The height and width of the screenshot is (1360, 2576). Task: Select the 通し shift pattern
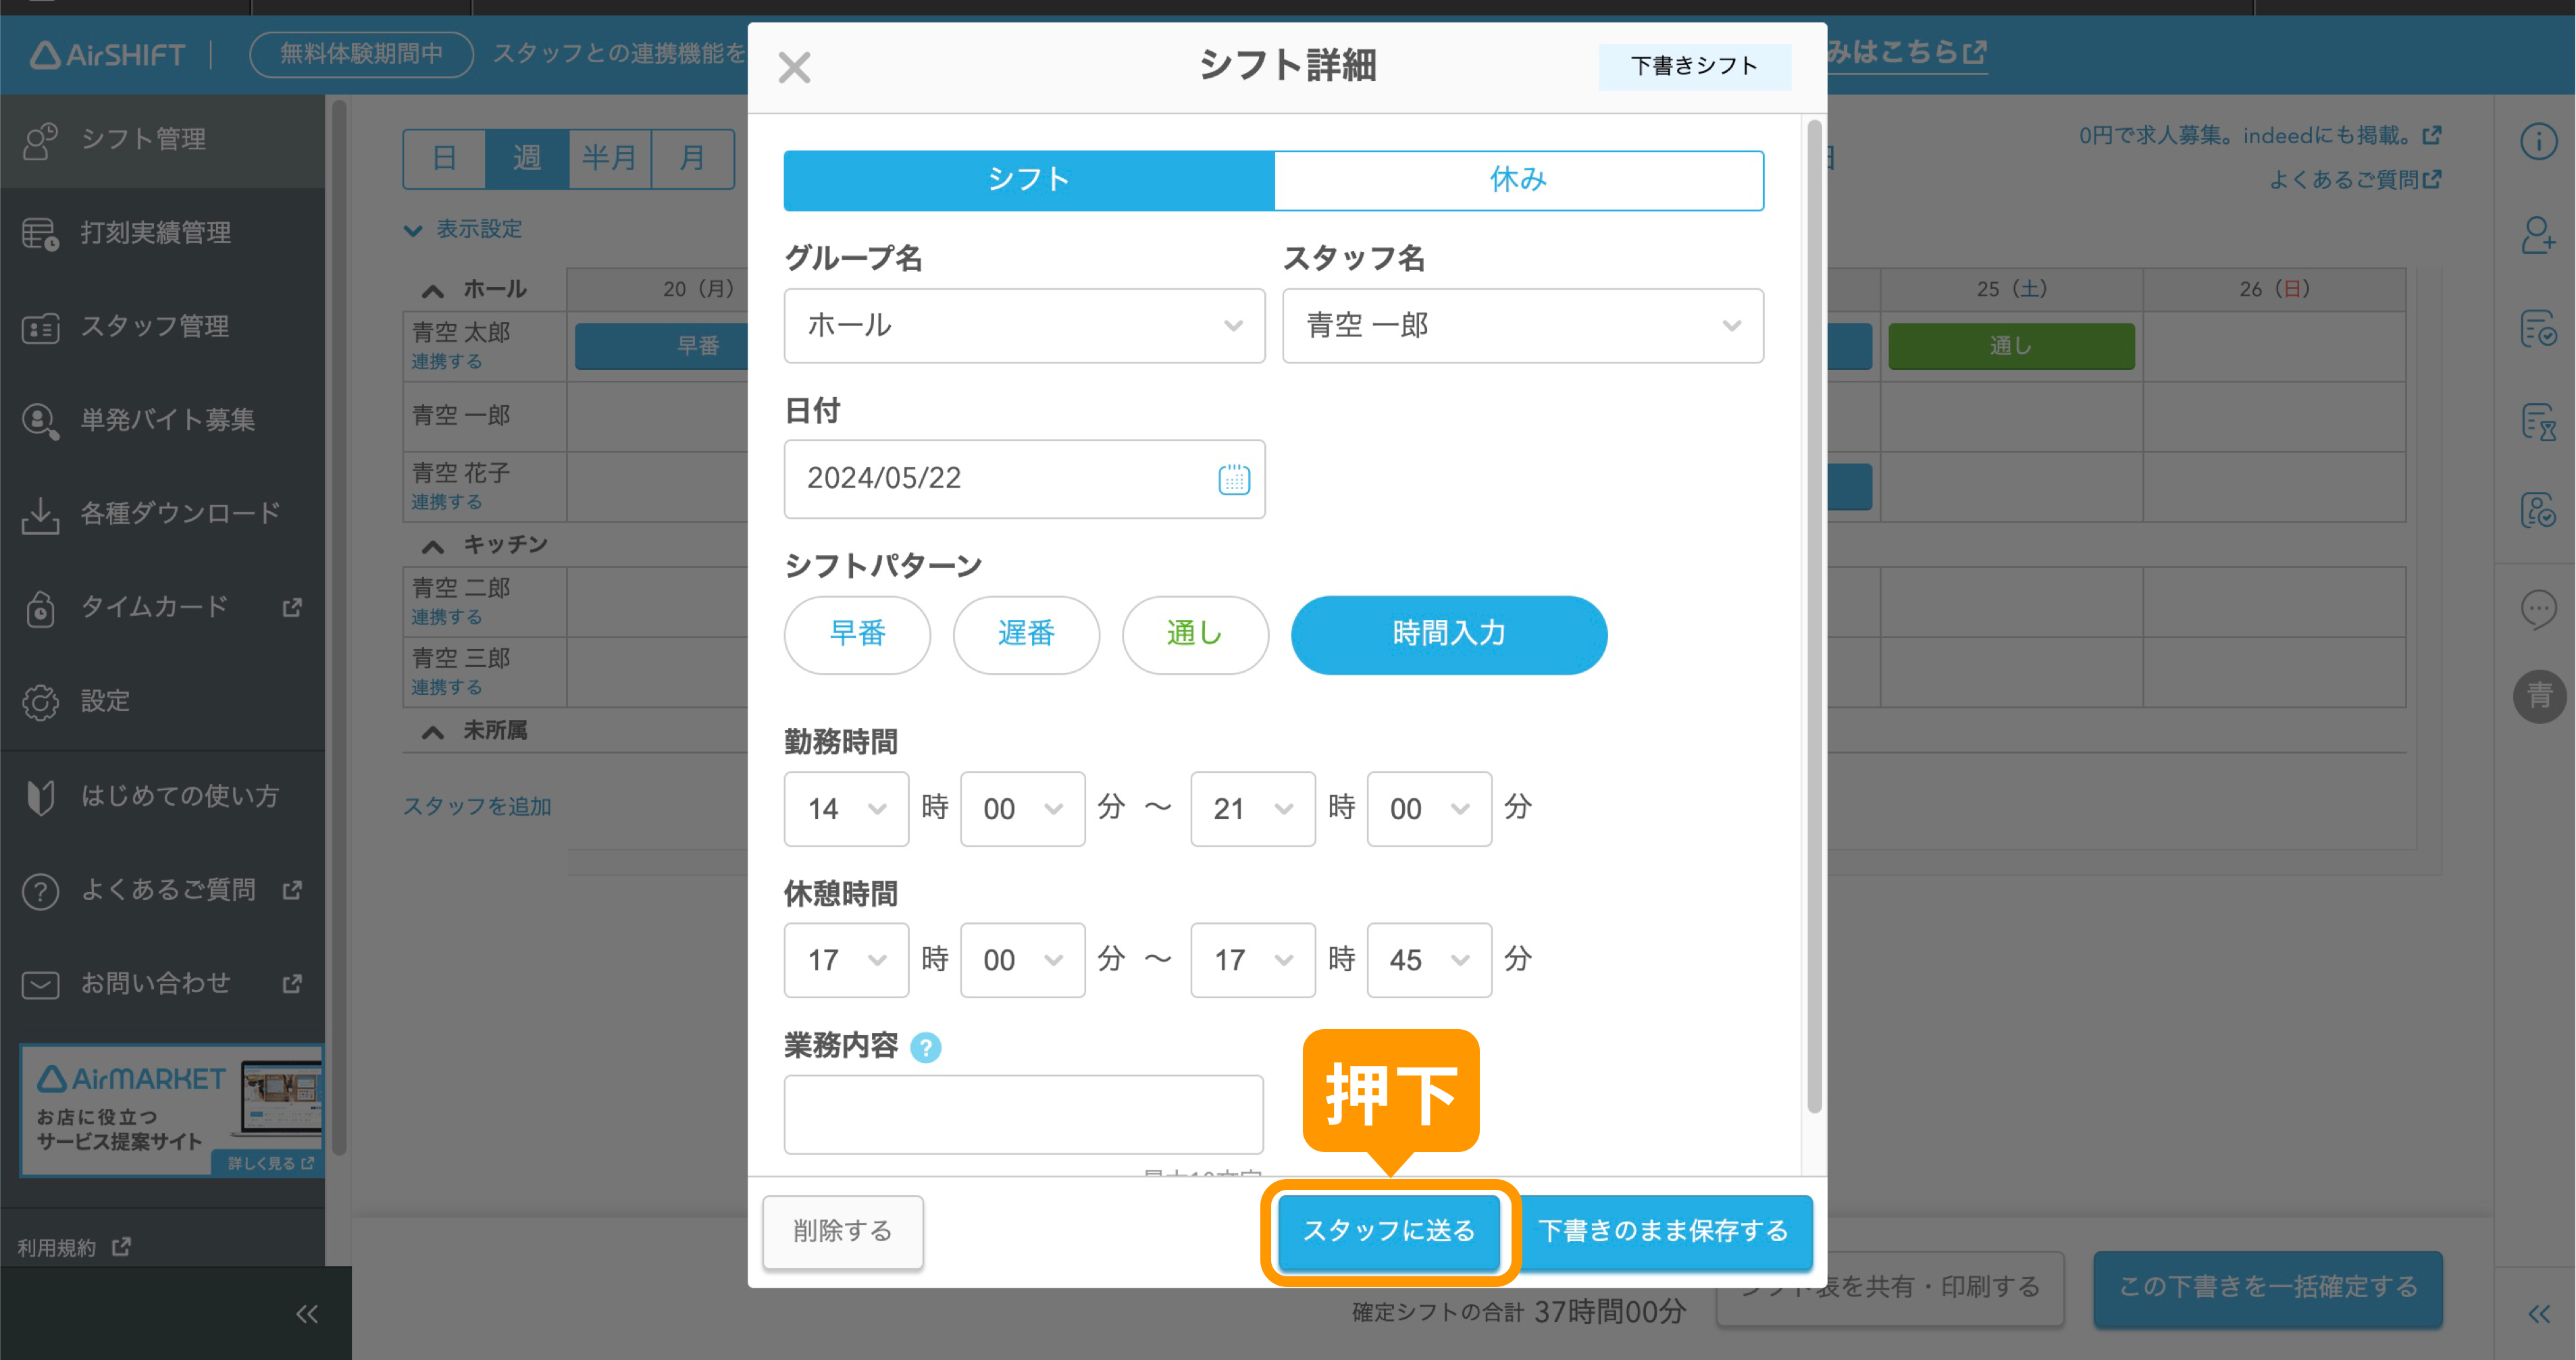pos(1195,635)
